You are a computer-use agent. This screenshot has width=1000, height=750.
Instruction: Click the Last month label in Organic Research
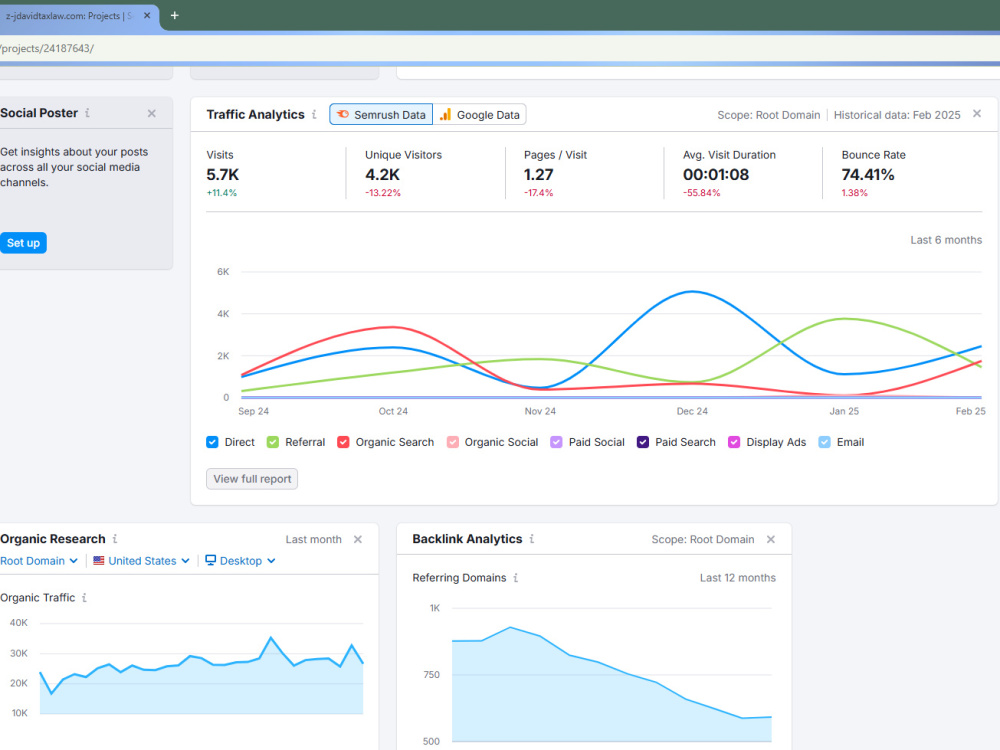point(313,540)
